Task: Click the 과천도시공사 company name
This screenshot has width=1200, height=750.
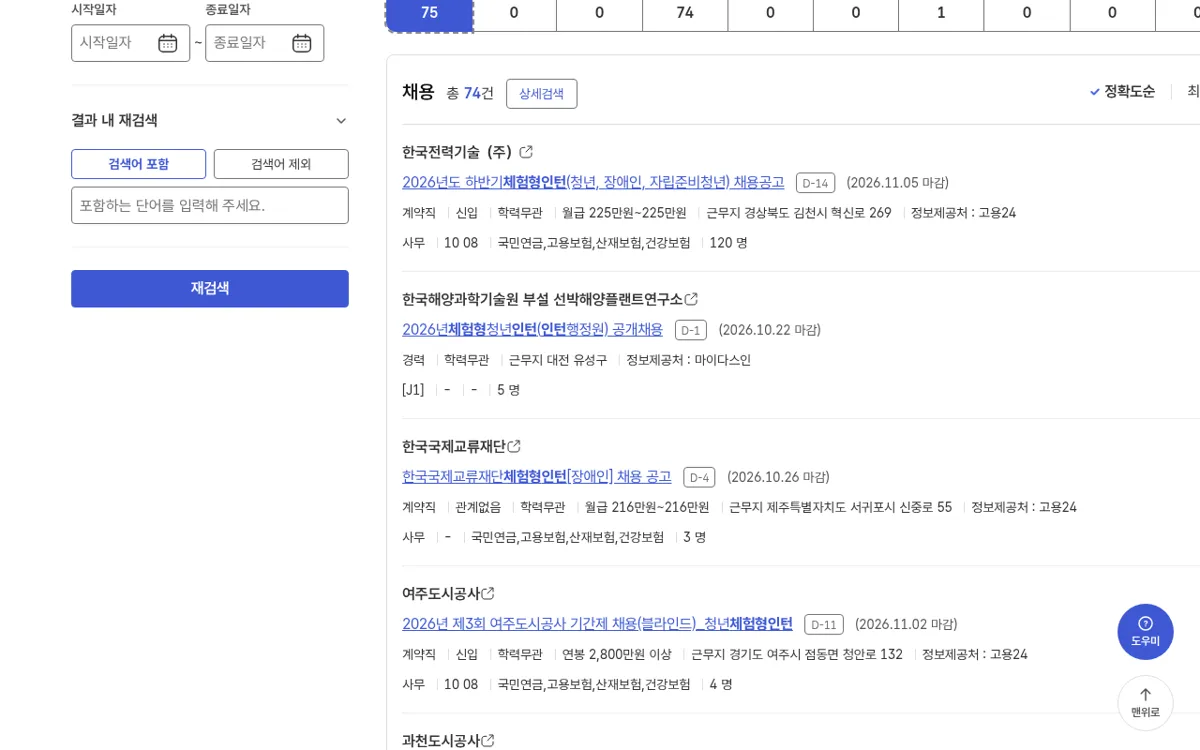Action: point(441,740)
